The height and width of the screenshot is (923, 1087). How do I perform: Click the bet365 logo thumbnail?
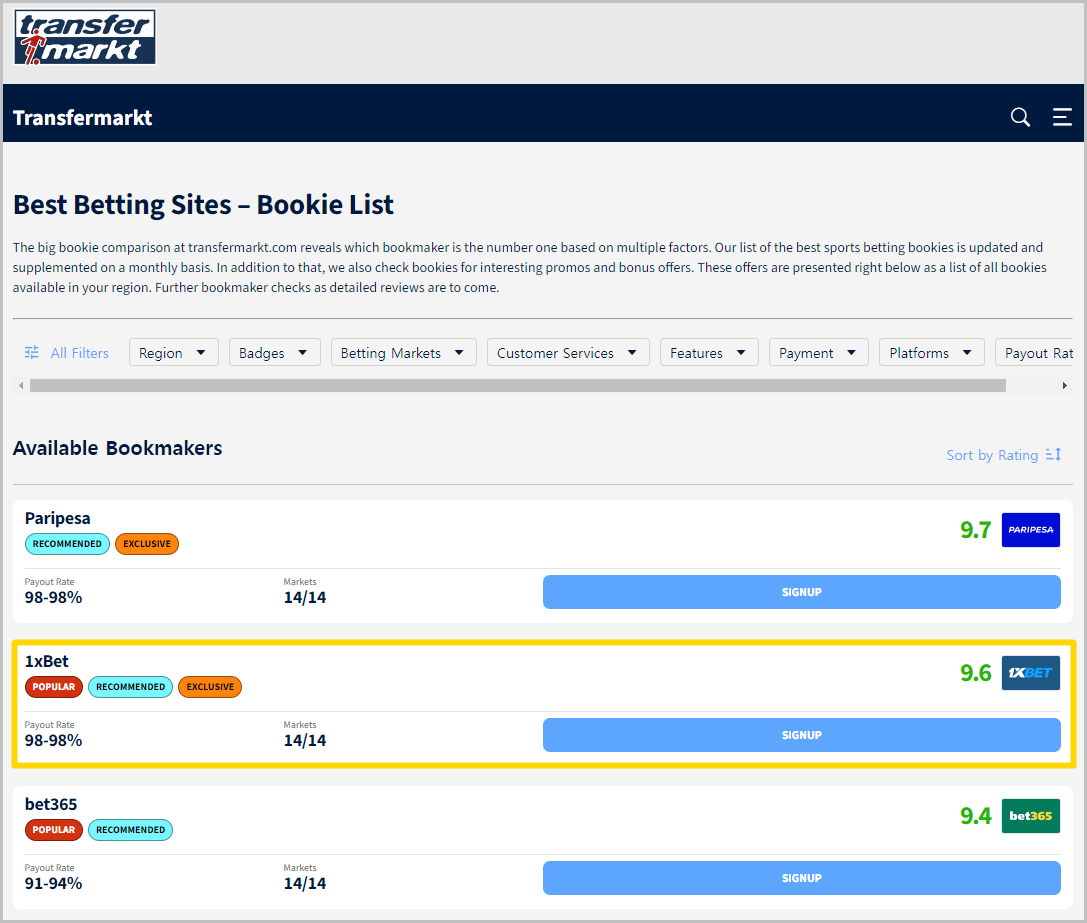click(1030, 816)
